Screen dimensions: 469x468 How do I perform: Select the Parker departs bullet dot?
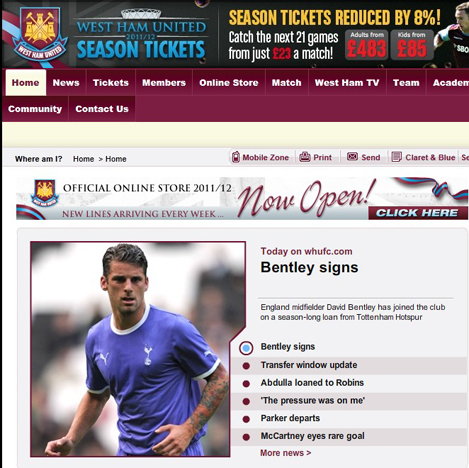tap(246, 419)
